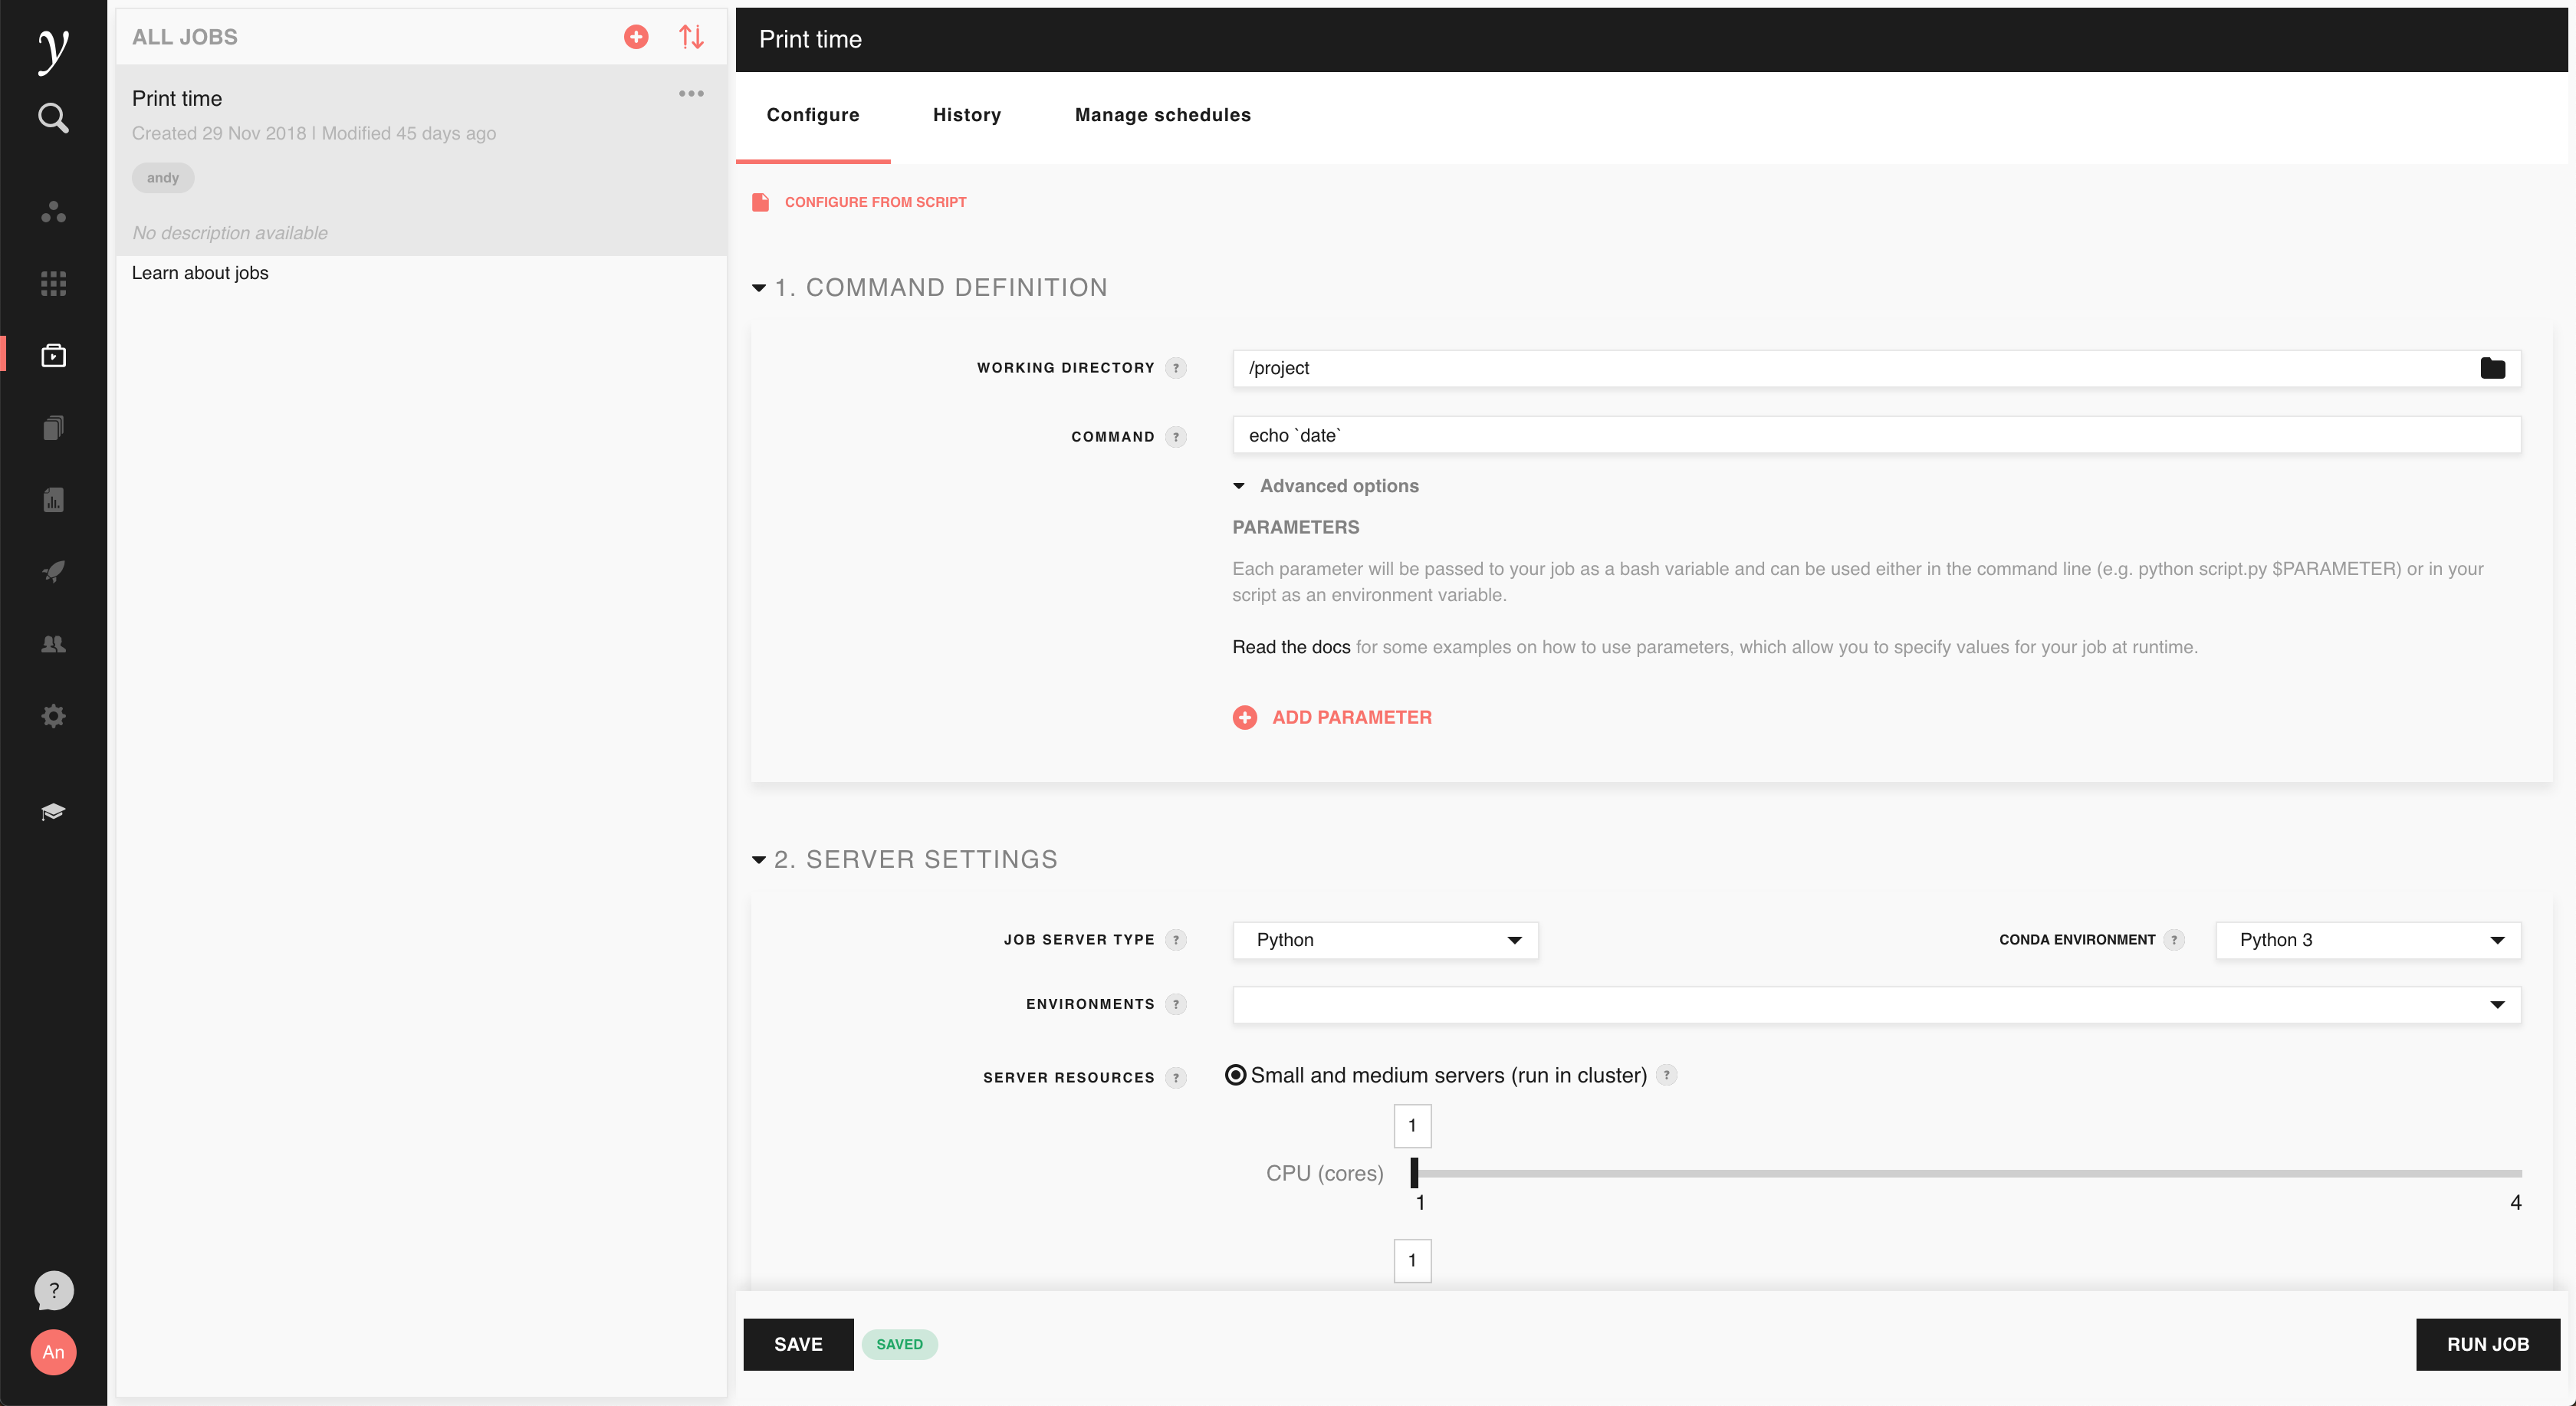The height and width of the screenshot is (1406, 2576).
Task: Click the sort jobs arrows icon
Action: point(691,37)
